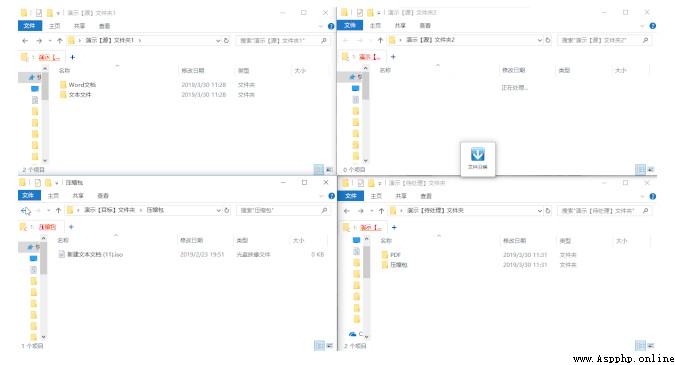Open 共享 tab in bottom-right window
This screenshot has width=675, height=365.
click(401, 196)
